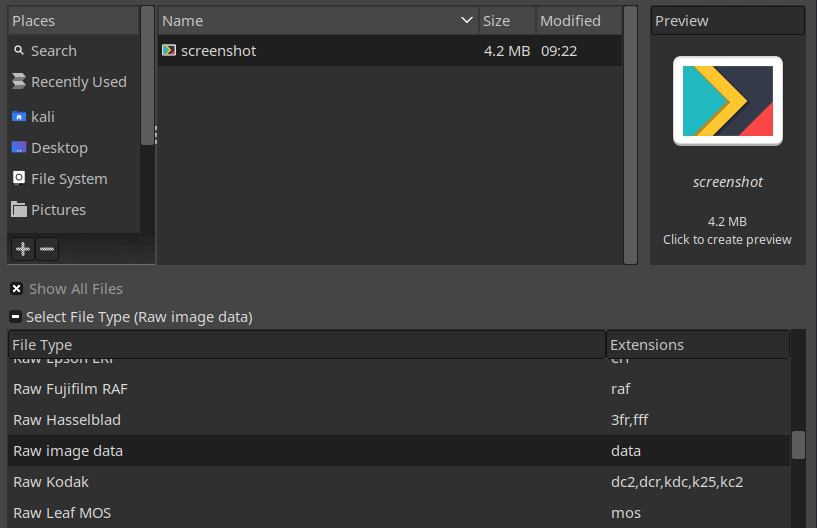Add a bookmark with plus button
The width and height of the screenshot is (817, 528).
[23, 249]
